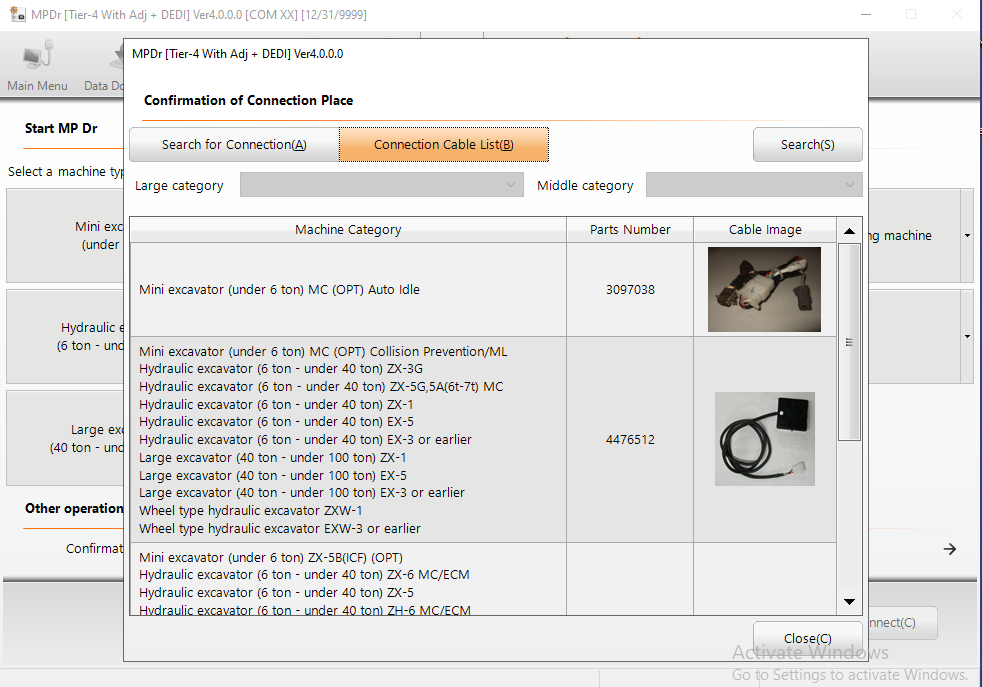Expand the dropdown arrow beside the machine button
Screen dimensions: 982x687
(x=967, y=236)
